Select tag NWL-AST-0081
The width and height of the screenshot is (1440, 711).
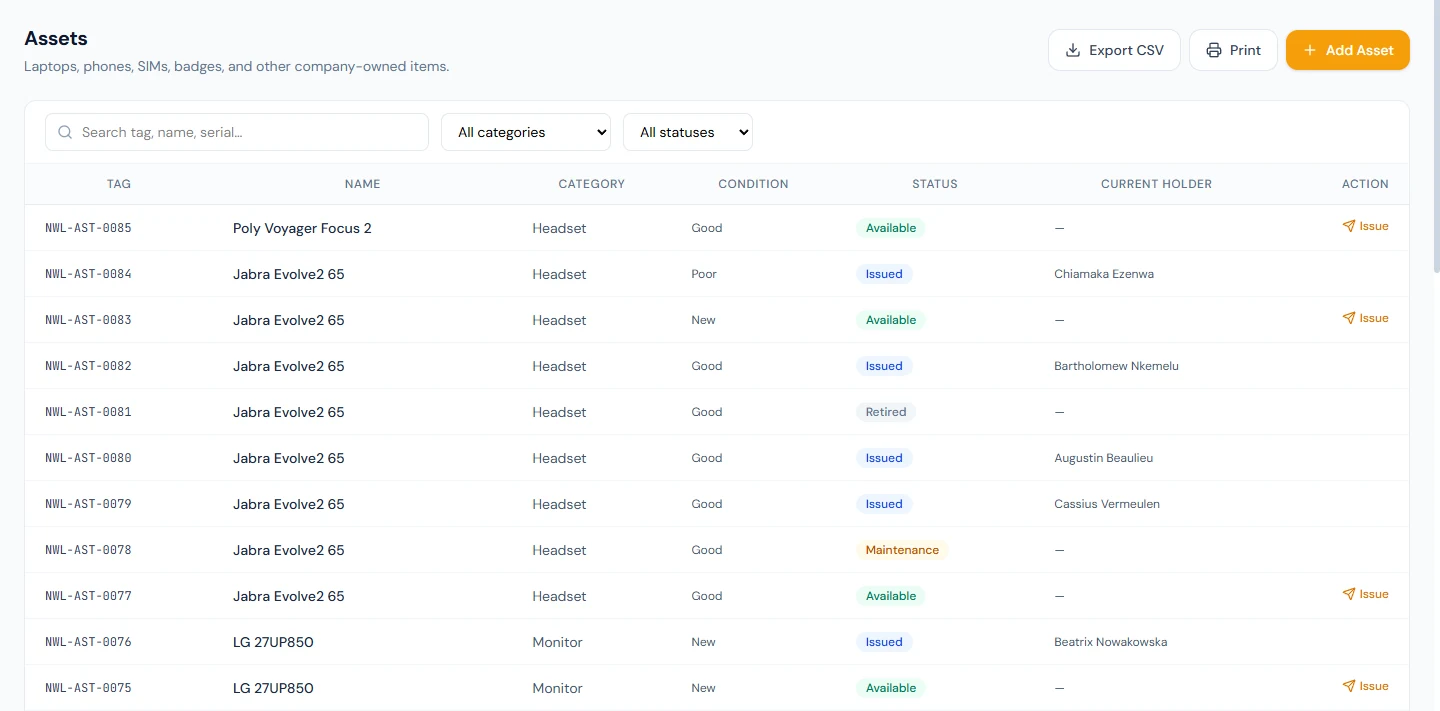click(x=88, y=412)
